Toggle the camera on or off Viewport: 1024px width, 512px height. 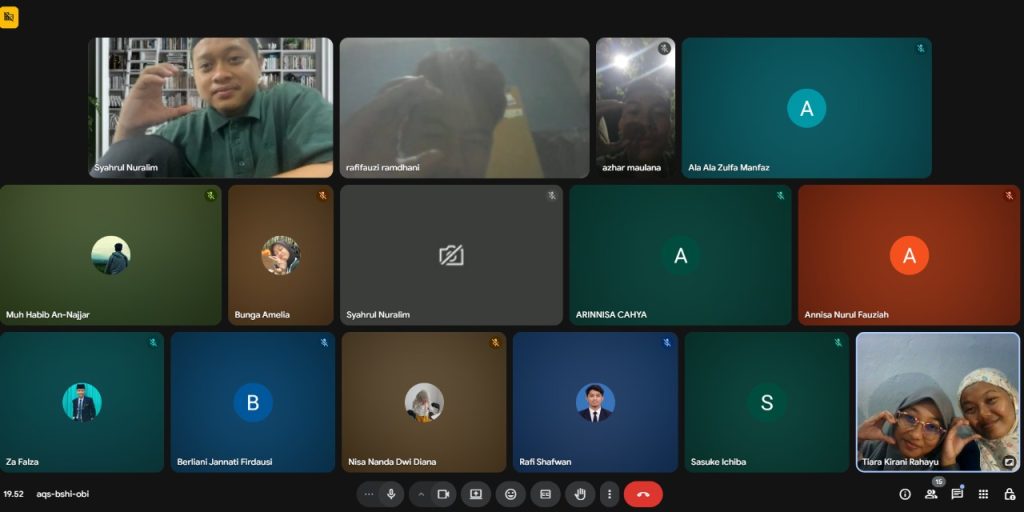[443, 494]
